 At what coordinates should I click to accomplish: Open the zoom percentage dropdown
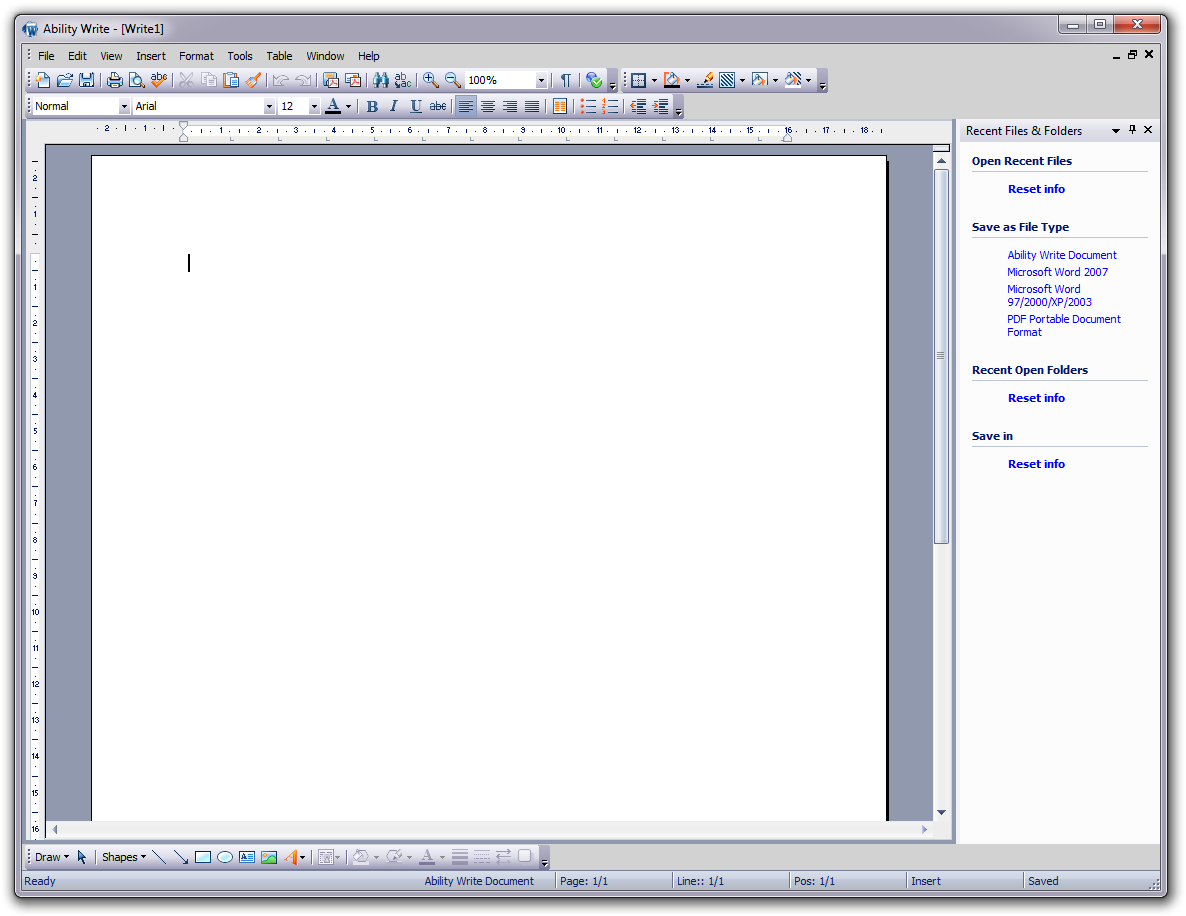[x=541, y=80]
